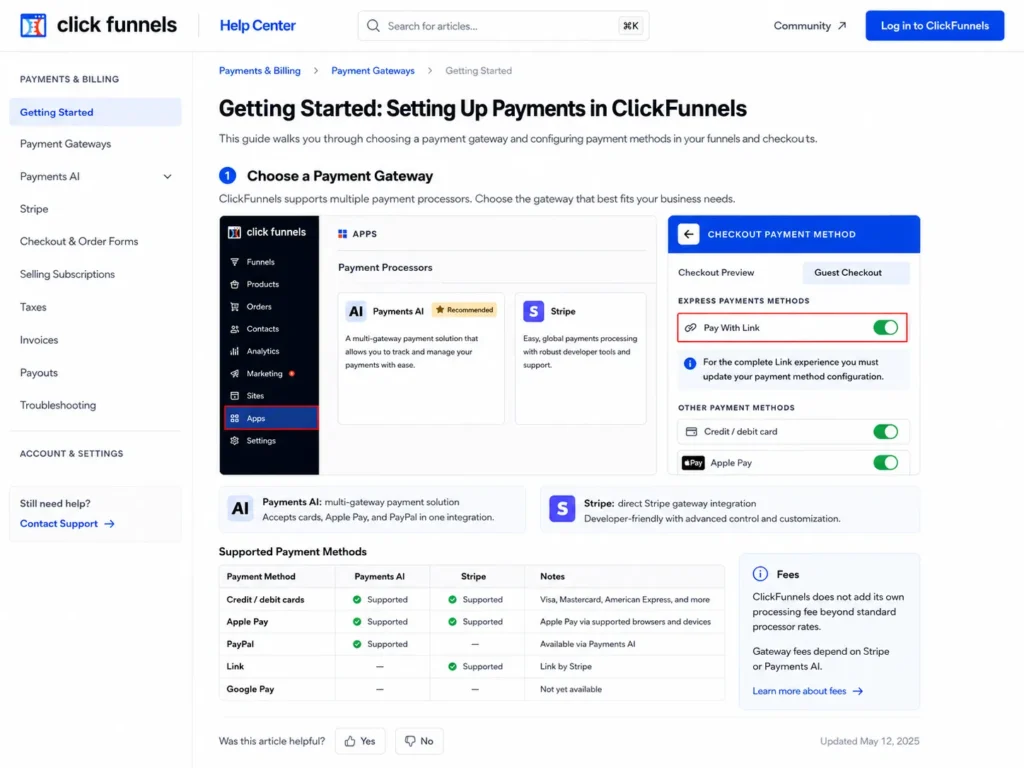Open Payouts in the sidebar
1024x768 pixels.
pos(39,373)
